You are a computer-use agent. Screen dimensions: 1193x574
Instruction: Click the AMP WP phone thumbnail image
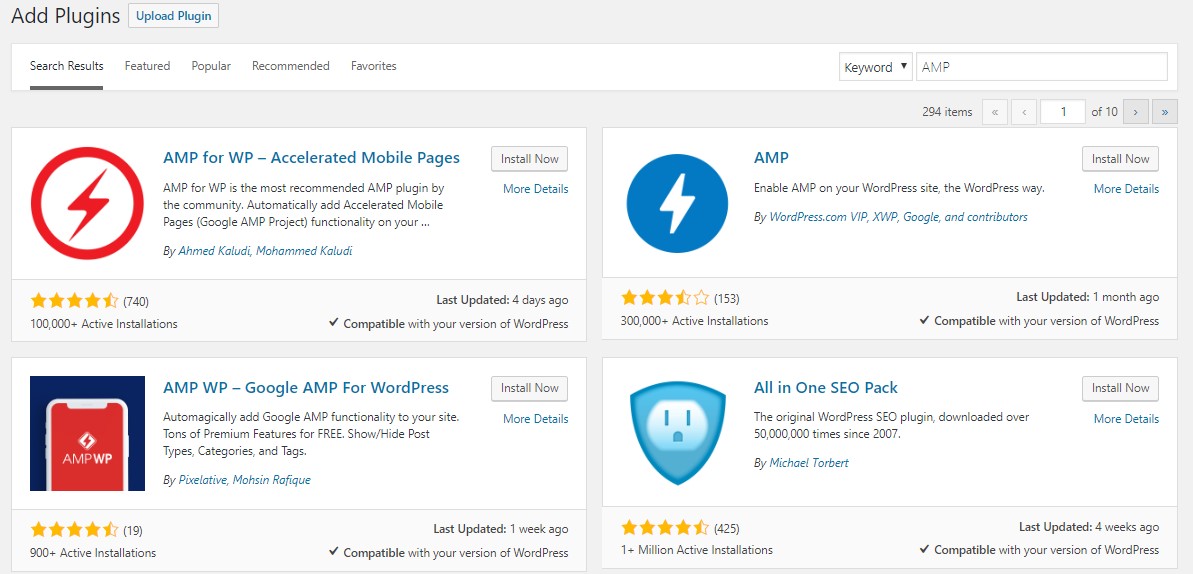87,433
